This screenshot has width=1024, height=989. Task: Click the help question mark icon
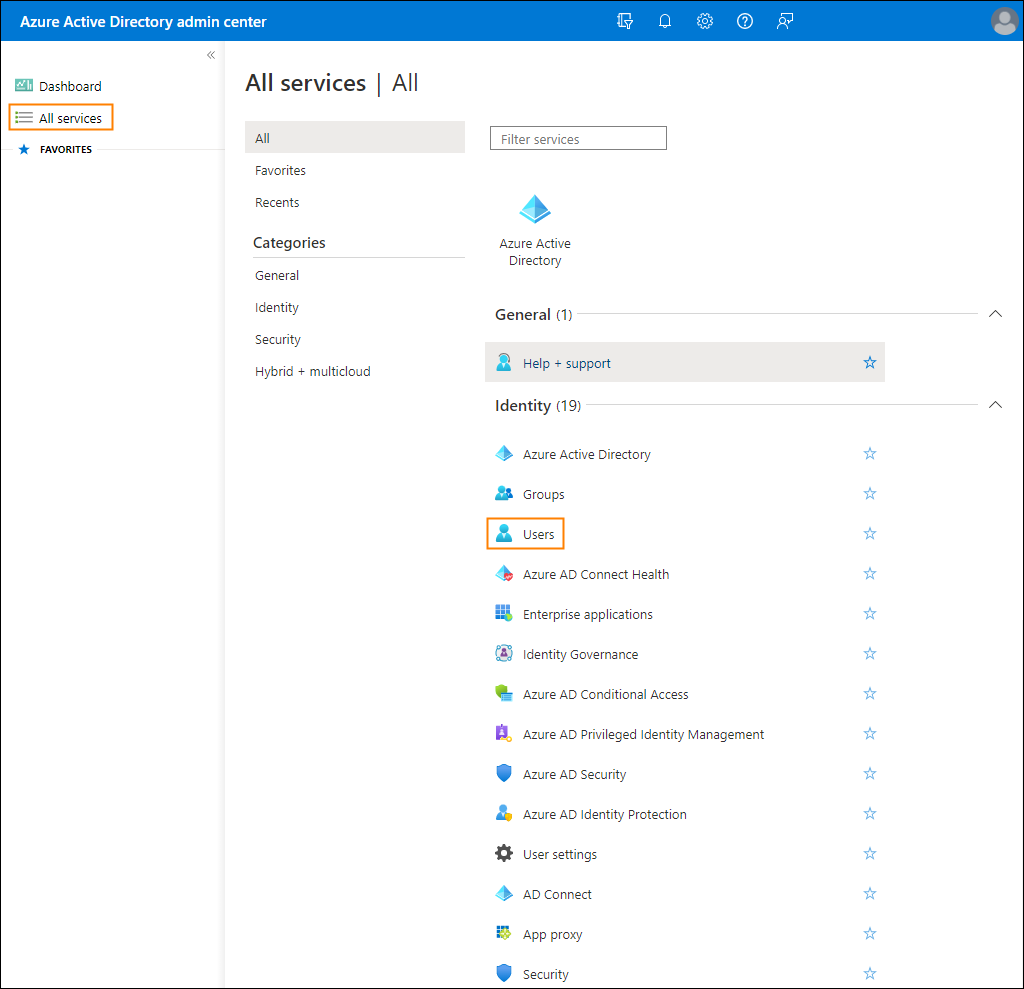click(x=744, y=22)
